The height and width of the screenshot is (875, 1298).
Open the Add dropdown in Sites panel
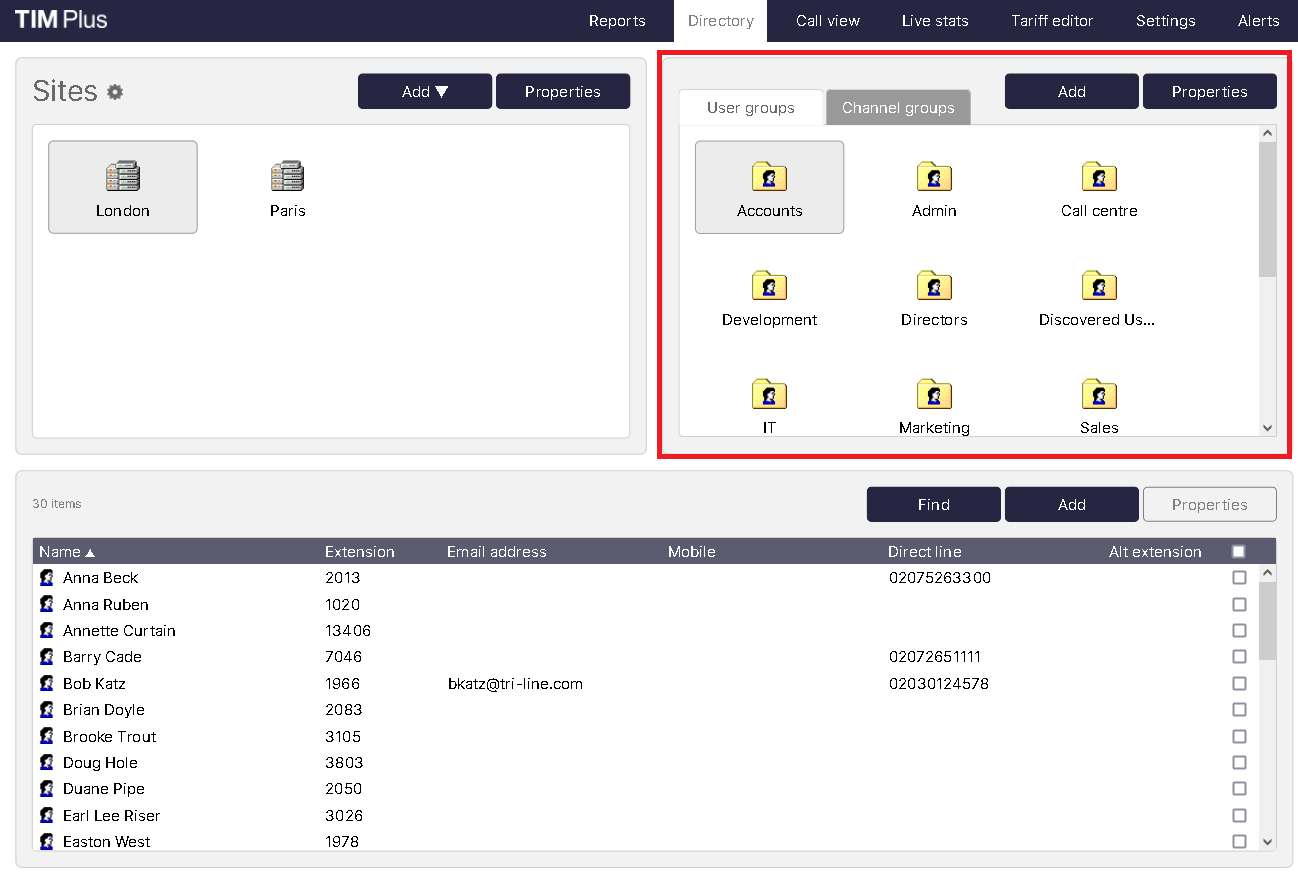(424, 91)
